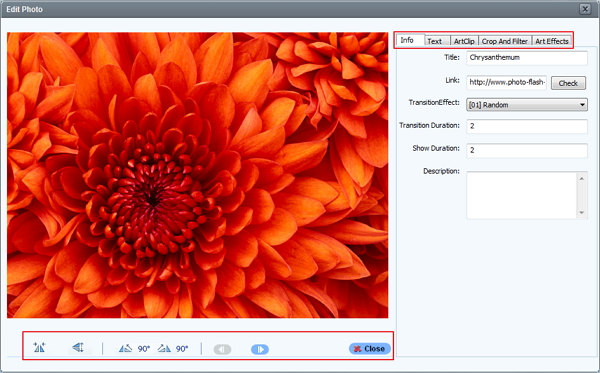Click the Link URL input field
Viewport: 600px width, 373px height.
click(x=506, y=82)
